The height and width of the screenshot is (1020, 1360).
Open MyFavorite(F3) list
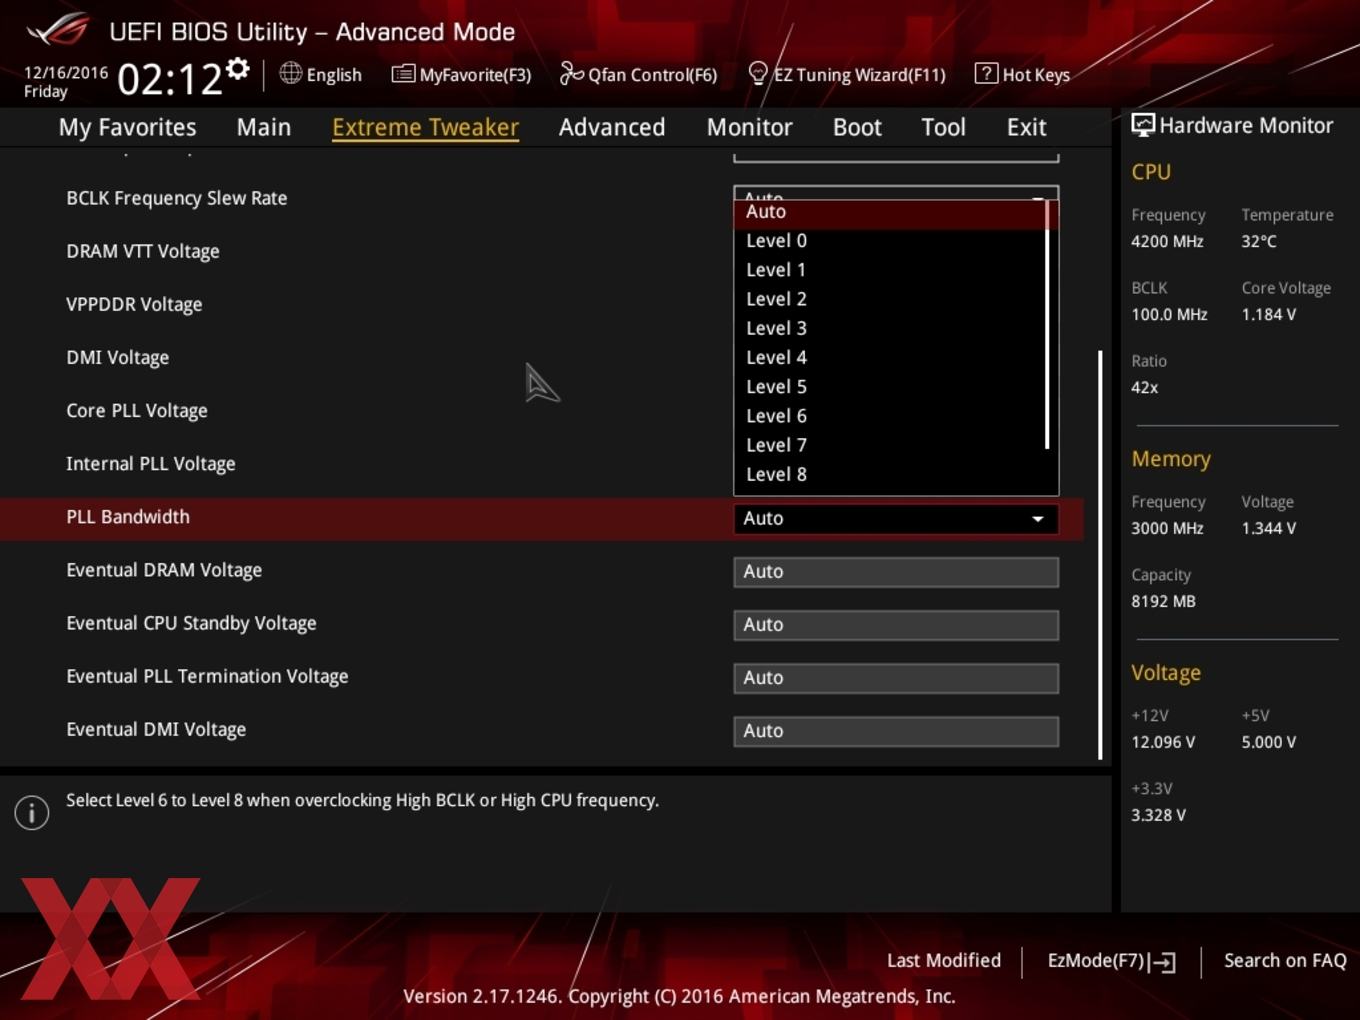pos(461,74)
